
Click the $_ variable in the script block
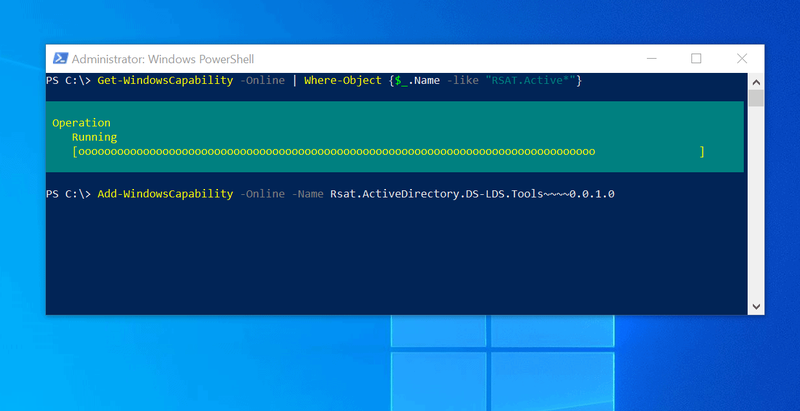pos(401,81)
